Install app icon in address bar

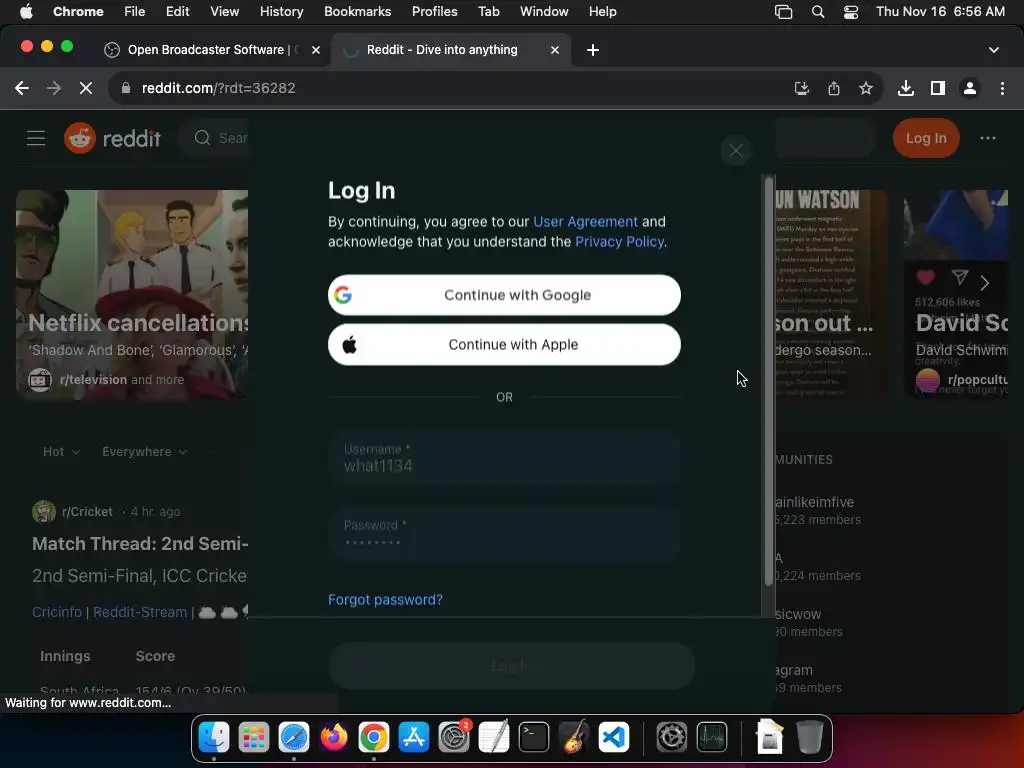pos(801,88)
